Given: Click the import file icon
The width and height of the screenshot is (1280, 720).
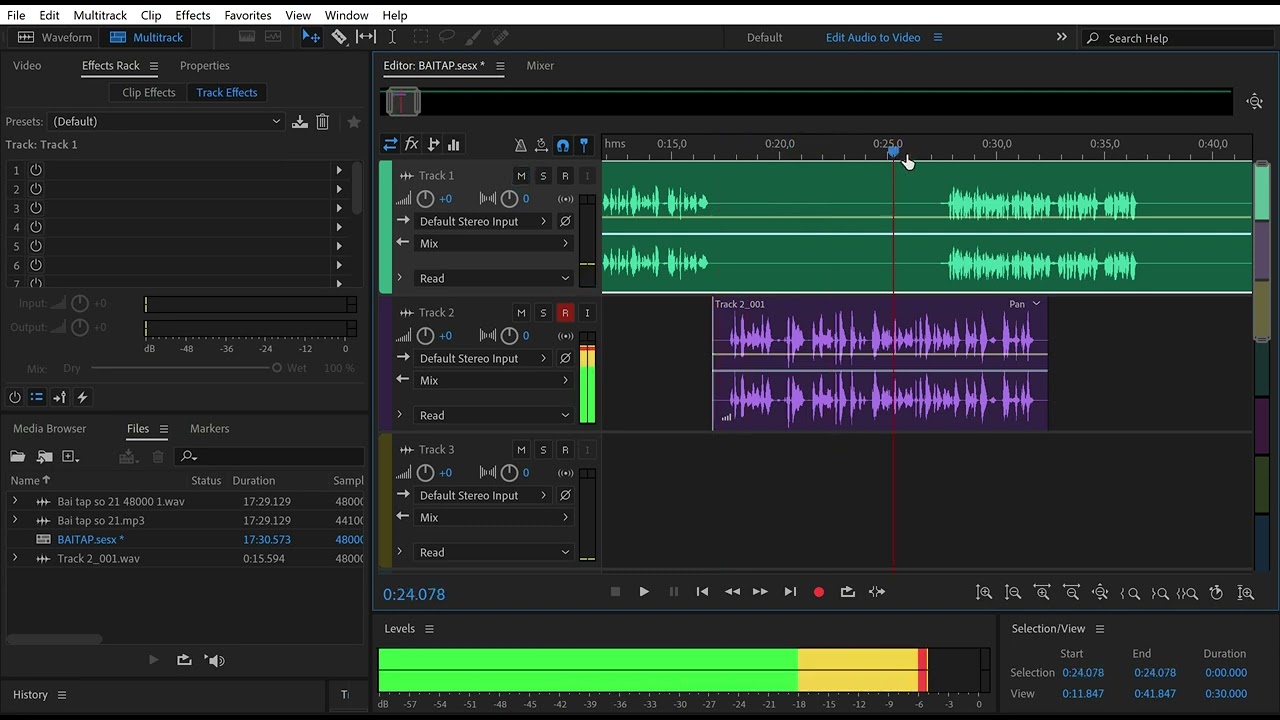Looking at the screenshot, I should point(45,456).
